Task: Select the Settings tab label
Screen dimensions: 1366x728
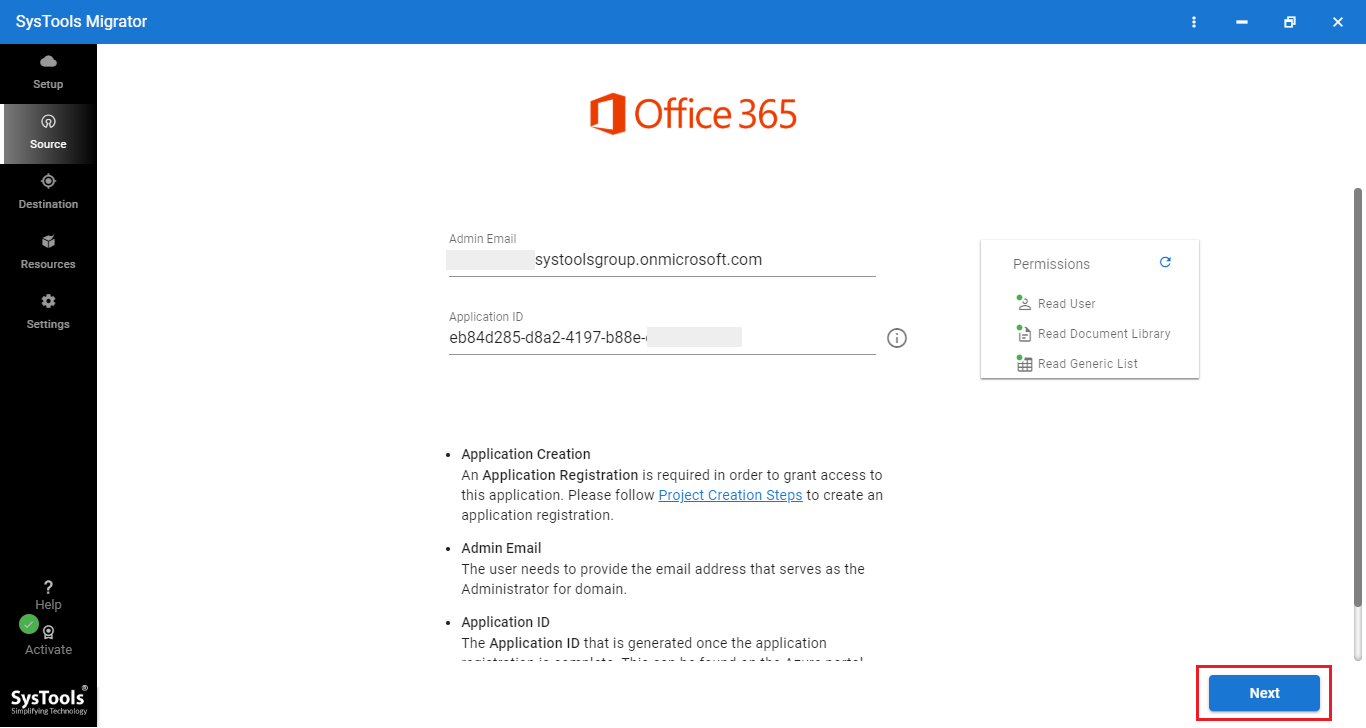Action: click(48, 324)
